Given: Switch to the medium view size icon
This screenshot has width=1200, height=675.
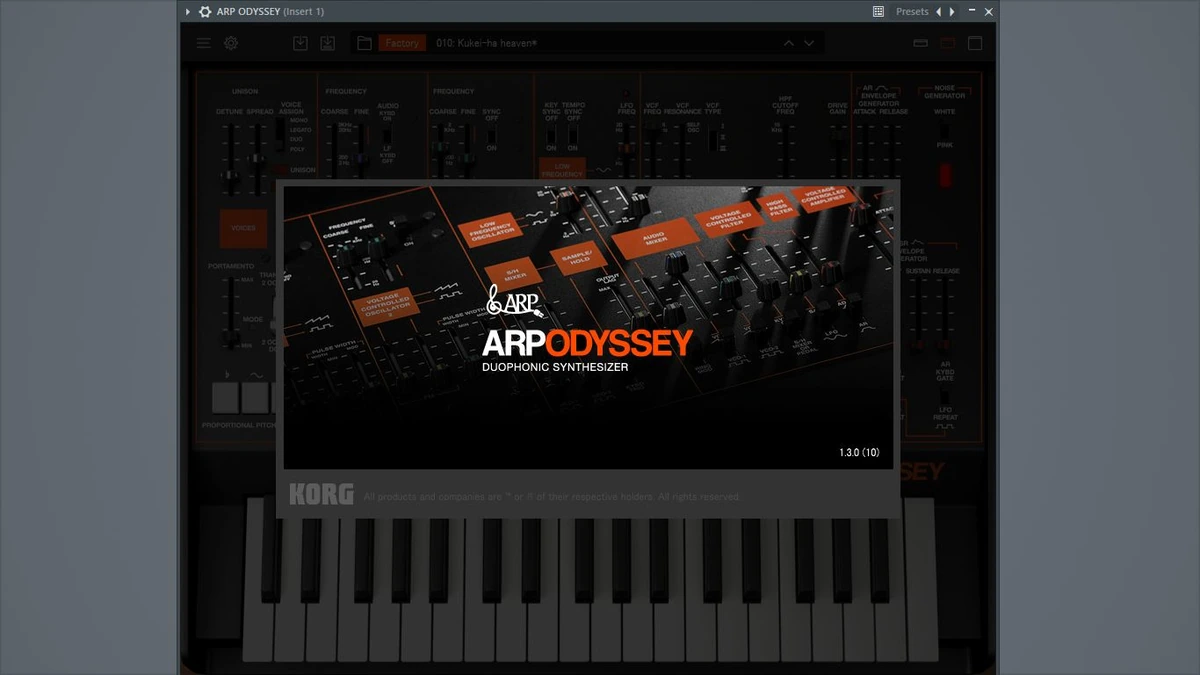Looking at the screenshot, I should click(x=948, y=43).
